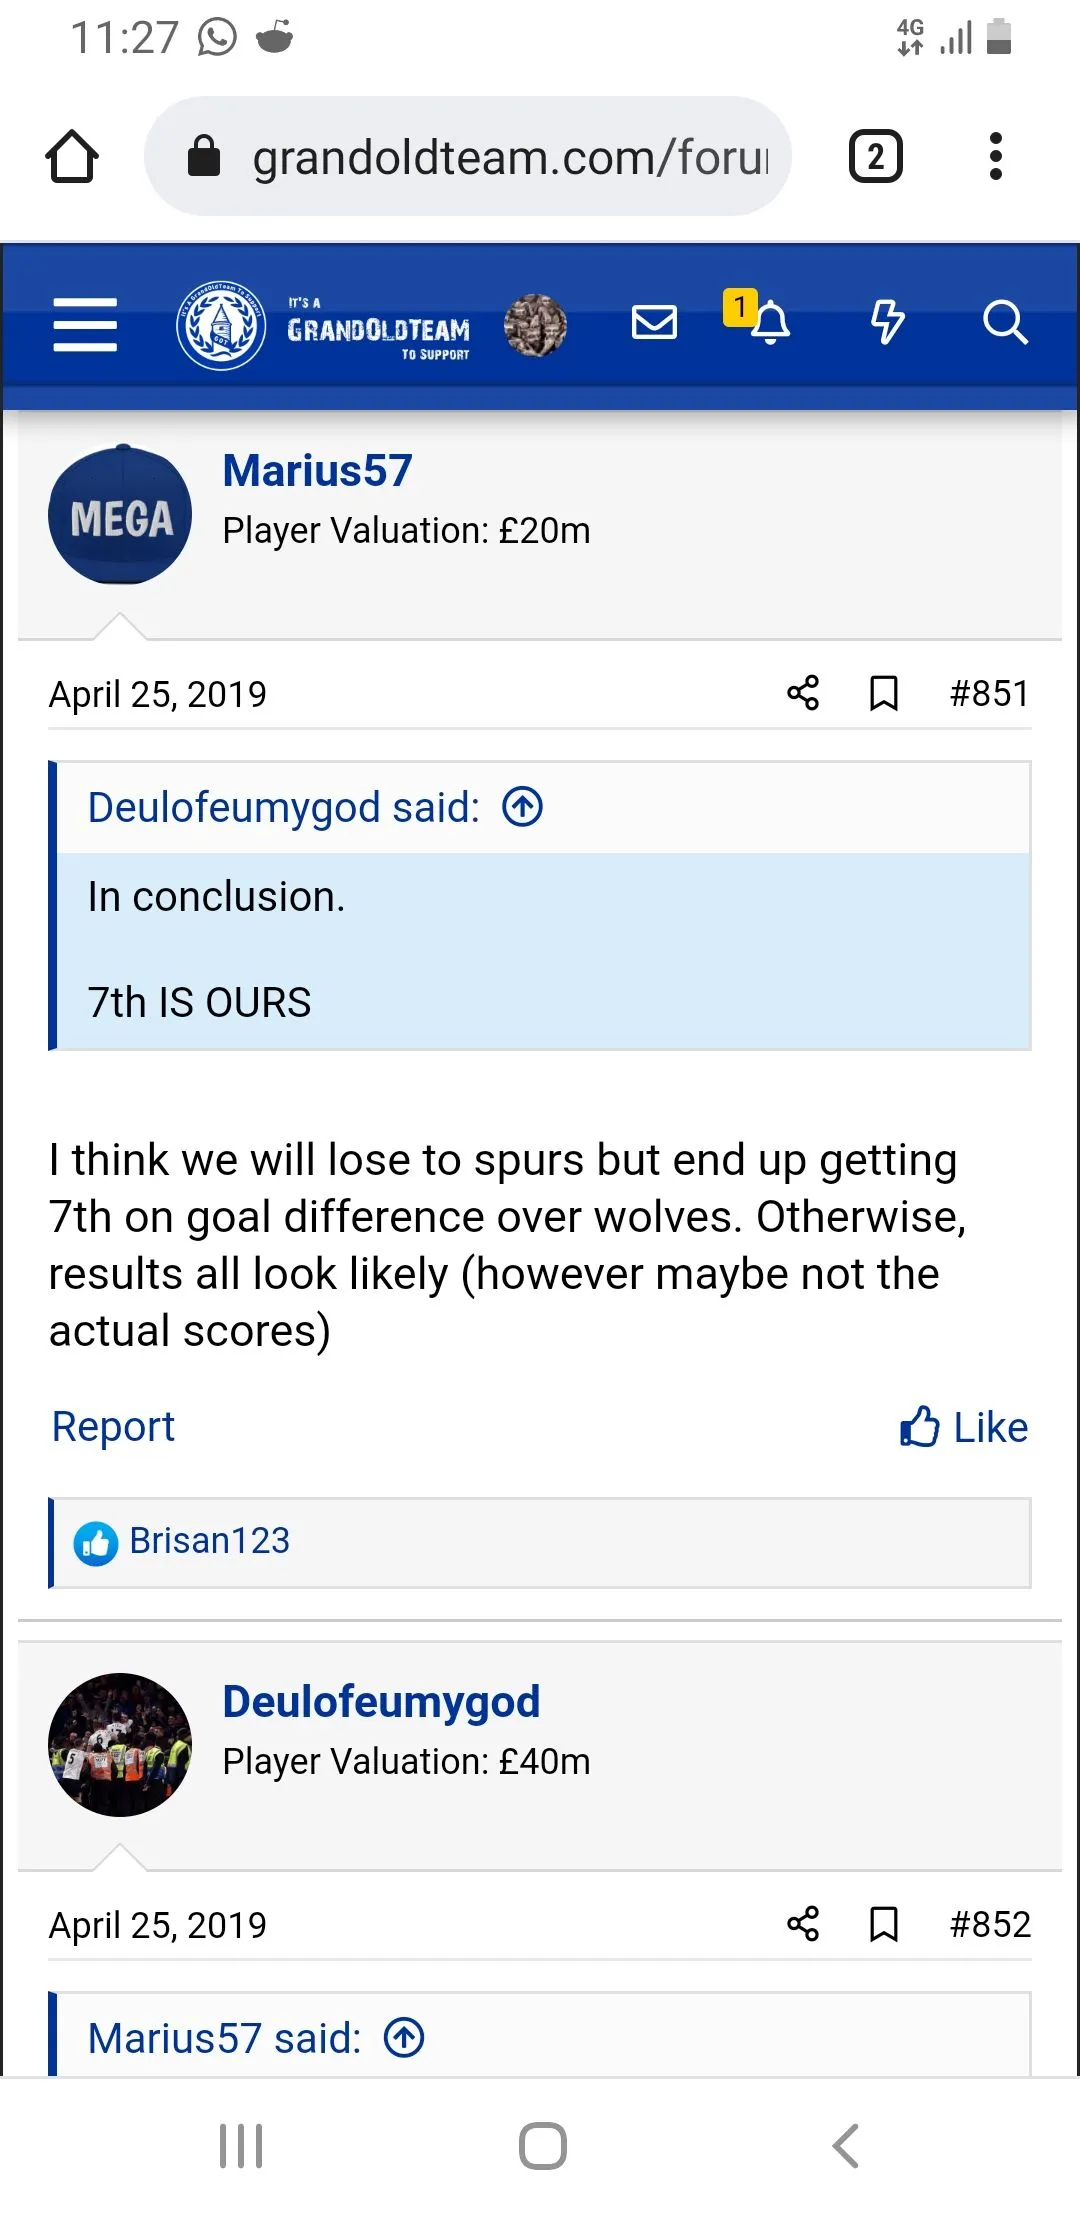Open the browser three-dot overflow menu
The height and width of the screenshot is (2220, 1080).
click(995, 157)
